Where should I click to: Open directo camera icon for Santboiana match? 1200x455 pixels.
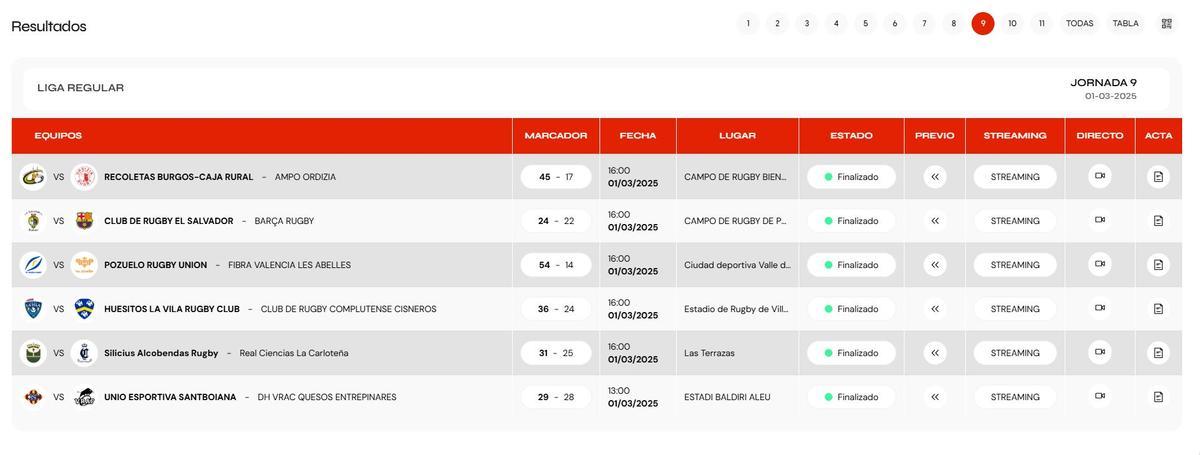point(1100,396)
